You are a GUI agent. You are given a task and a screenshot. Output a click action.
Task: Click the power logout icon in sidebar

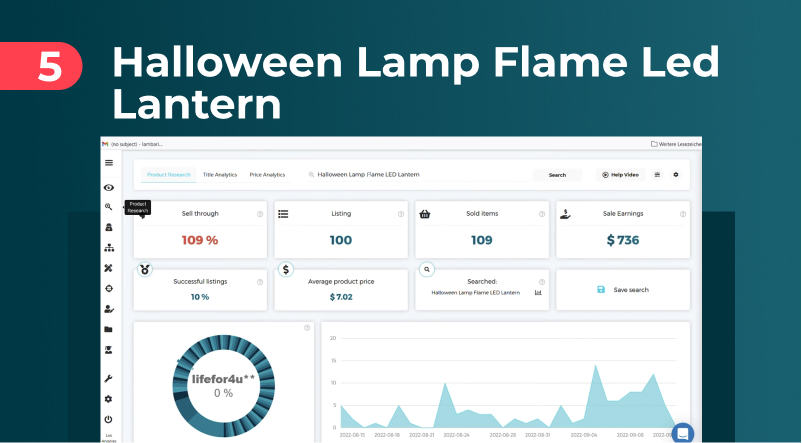(108, 419)
